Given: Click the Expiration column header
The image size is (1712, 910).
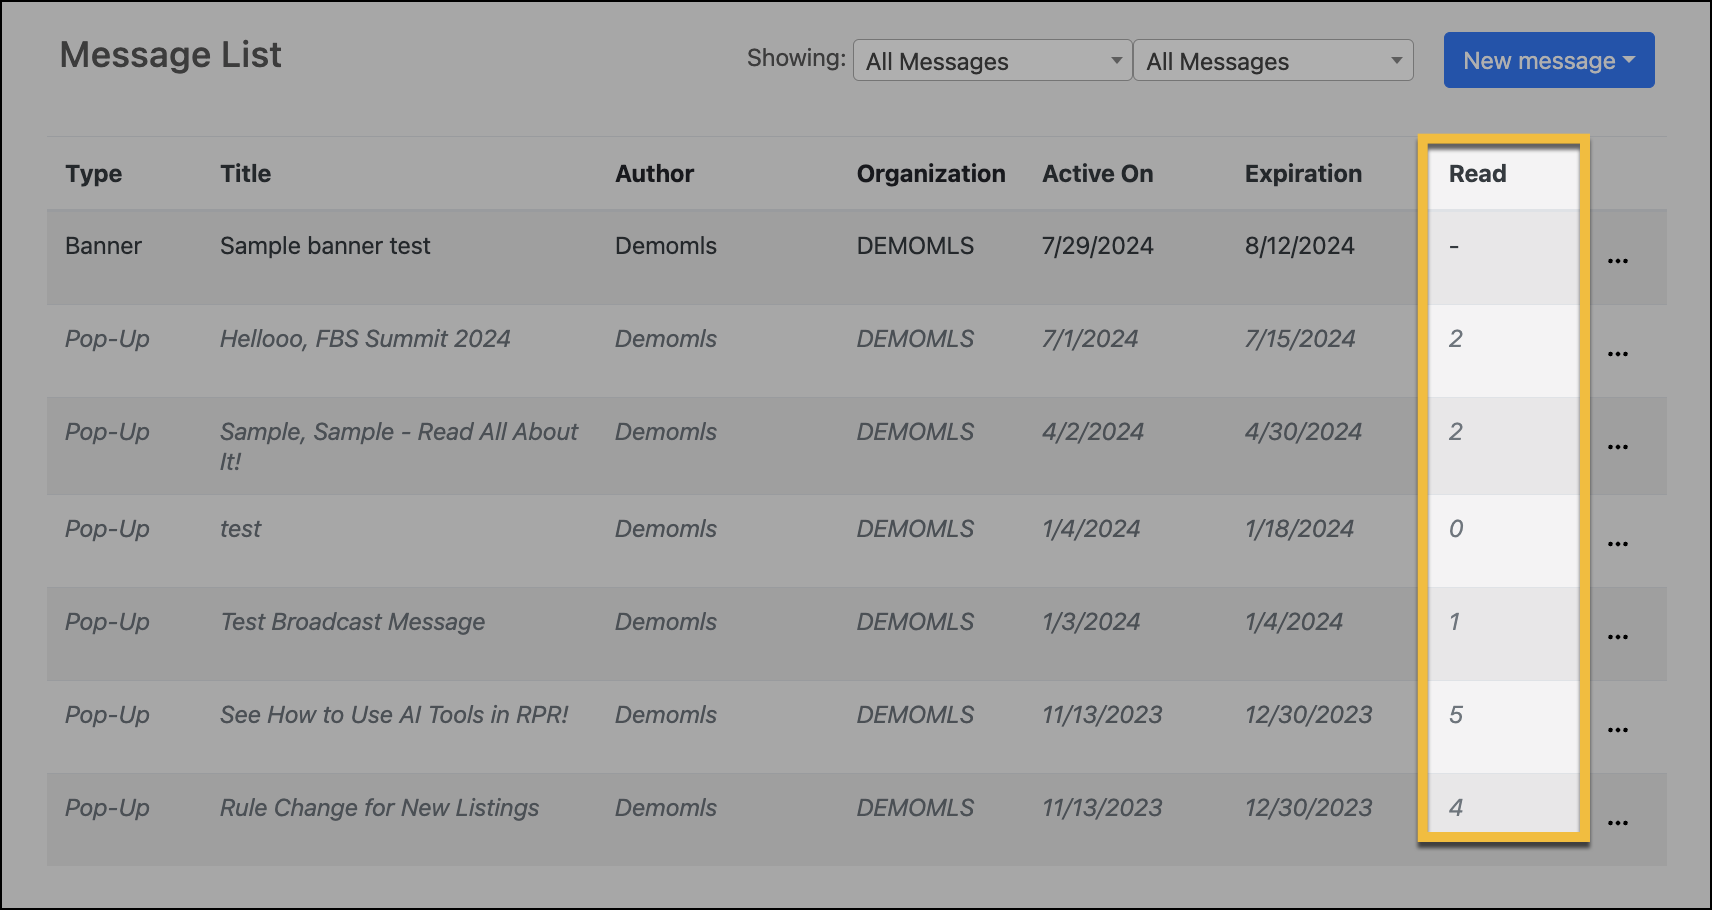Looking at the screenshot, I should tap(1304, 174).
